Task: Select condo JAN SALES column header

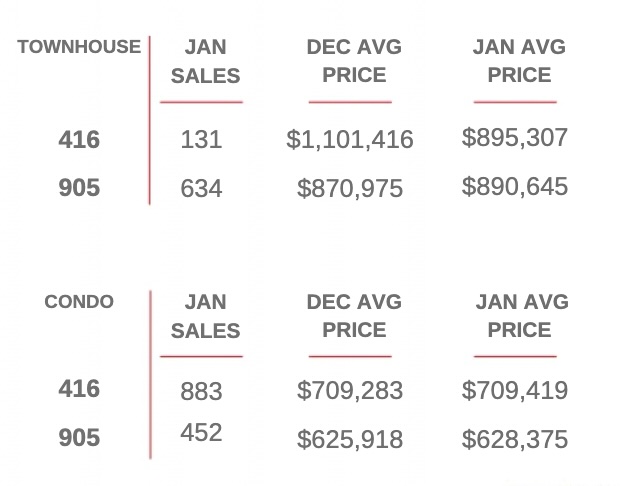Action: [206, 316]
